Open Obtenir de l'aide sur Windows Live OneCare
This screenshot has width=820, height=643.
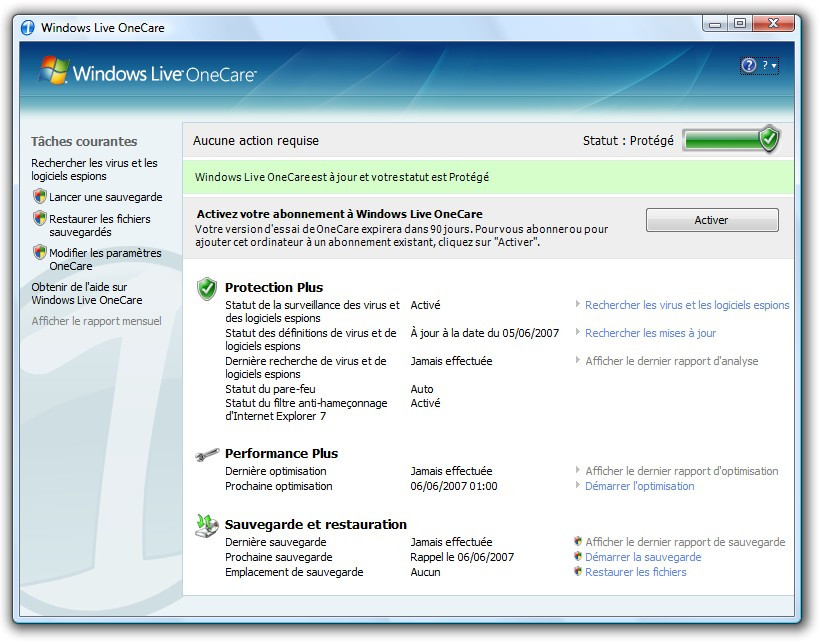(87, 293)
